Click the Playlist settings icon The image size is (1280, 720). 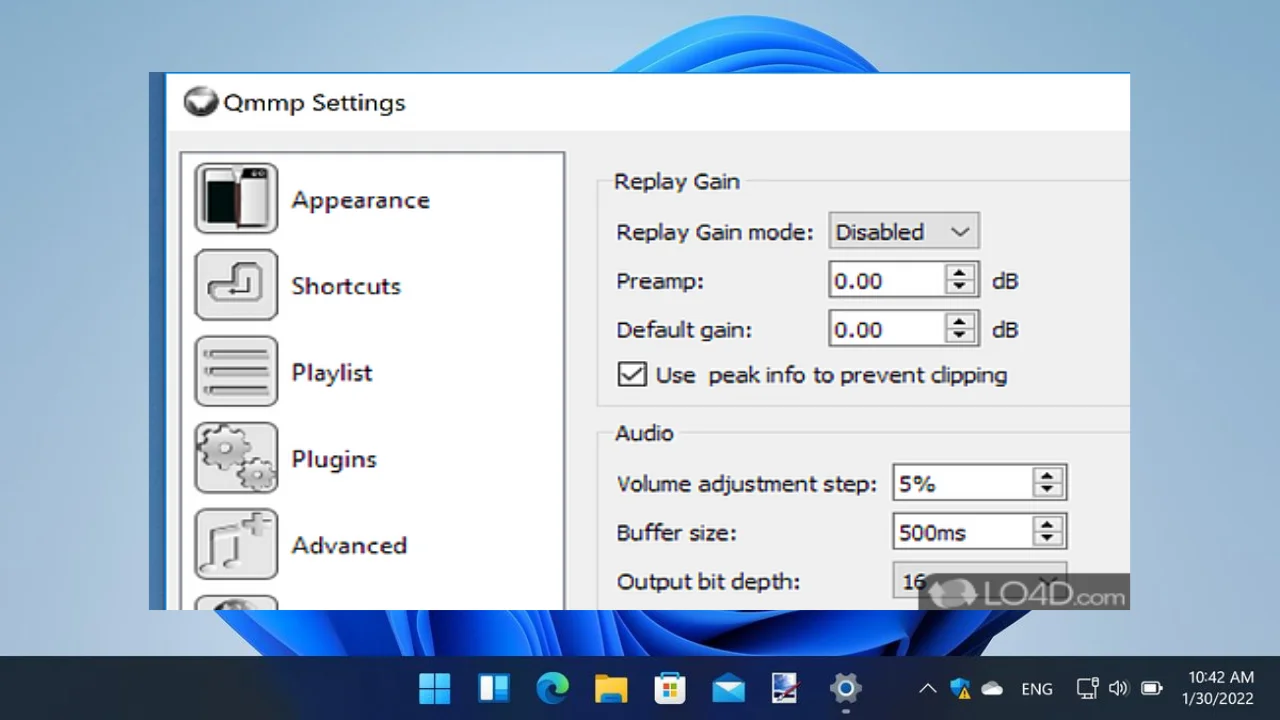click(x=236, y=372)
